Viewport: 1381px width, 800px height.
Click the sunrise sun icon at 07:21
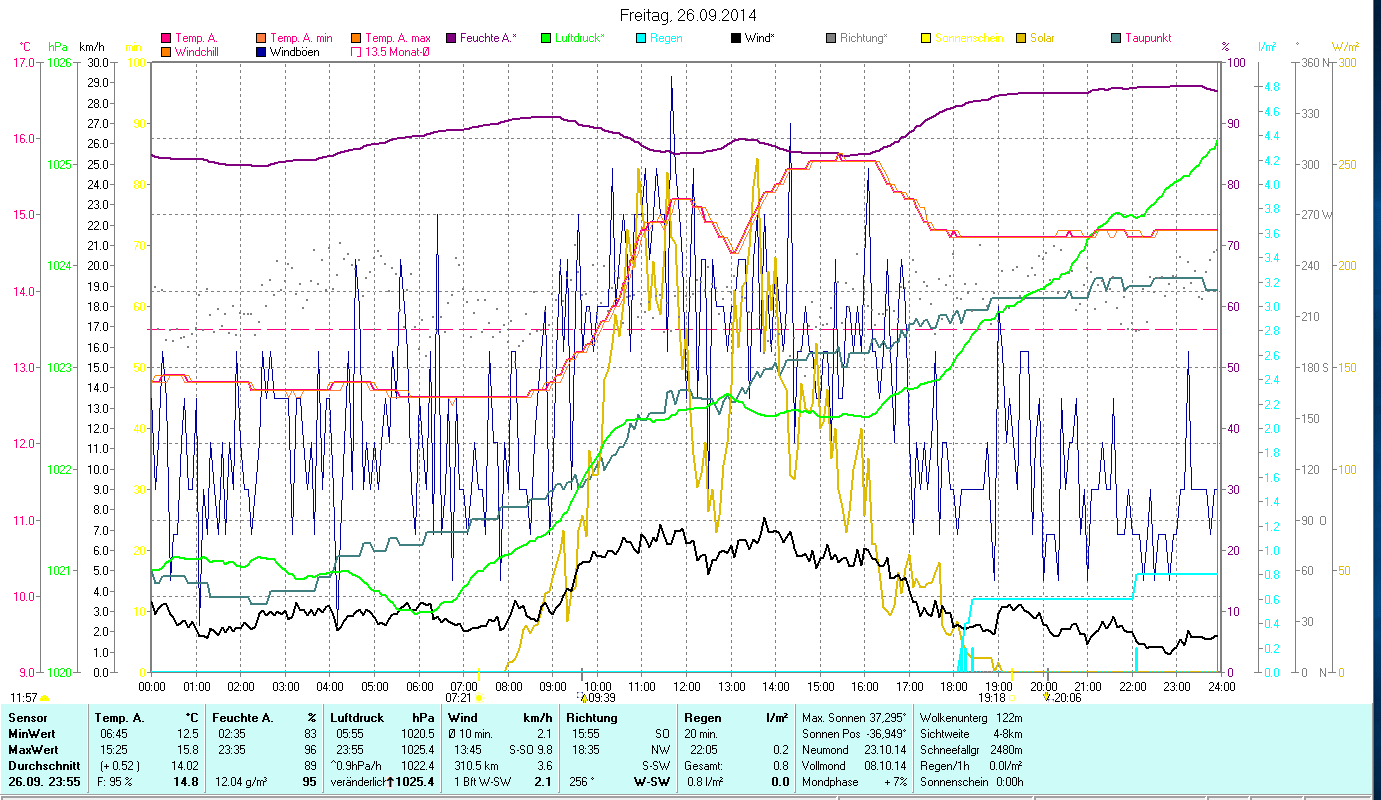(x=478, y=698)
